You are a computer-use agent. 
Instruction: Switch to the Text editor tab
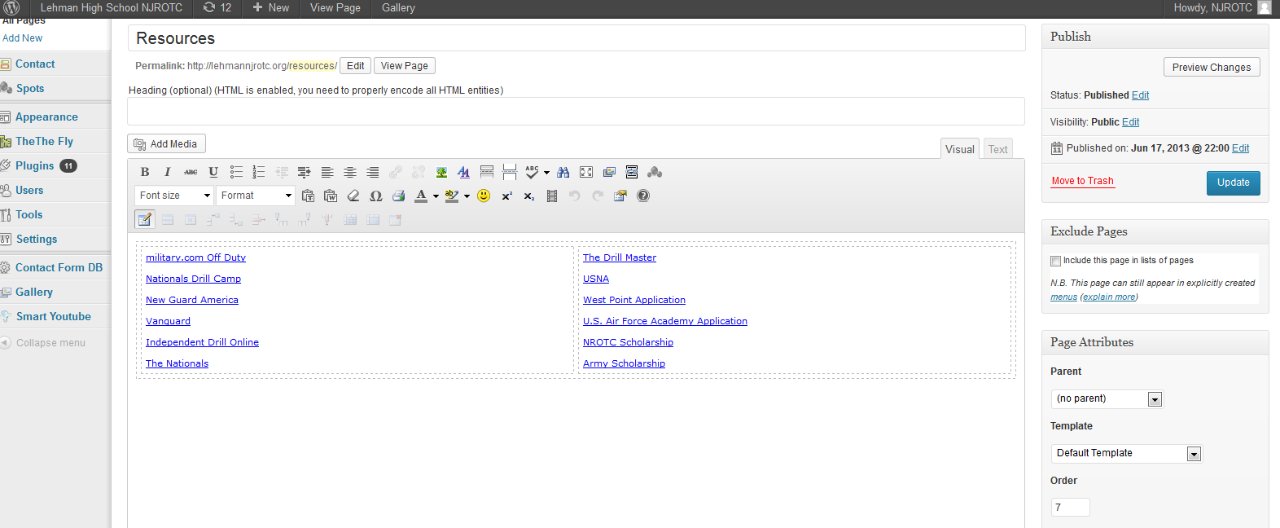[998, 149]
